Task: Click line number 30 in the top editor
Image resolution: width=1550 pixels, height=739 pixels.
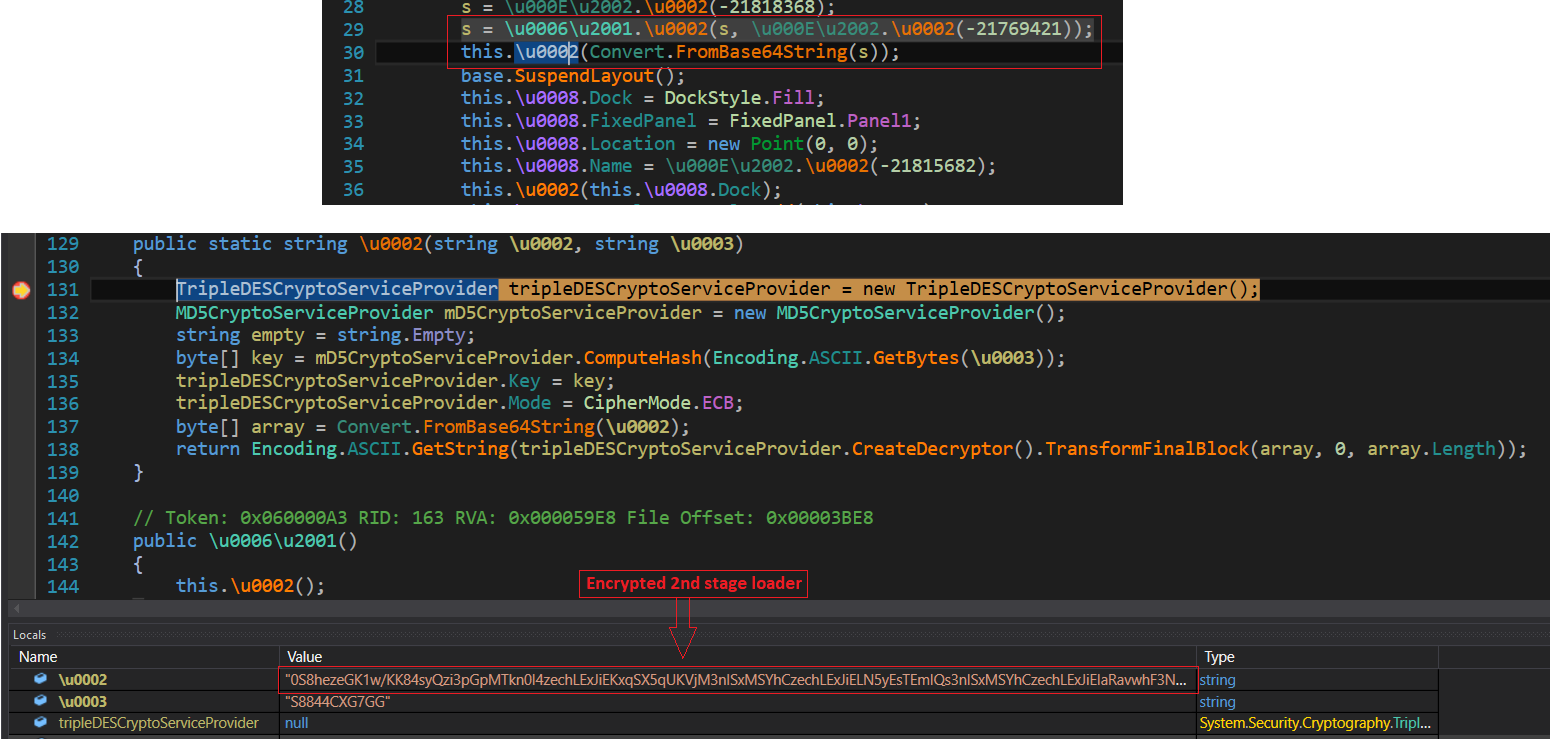Action: [352, 52]
